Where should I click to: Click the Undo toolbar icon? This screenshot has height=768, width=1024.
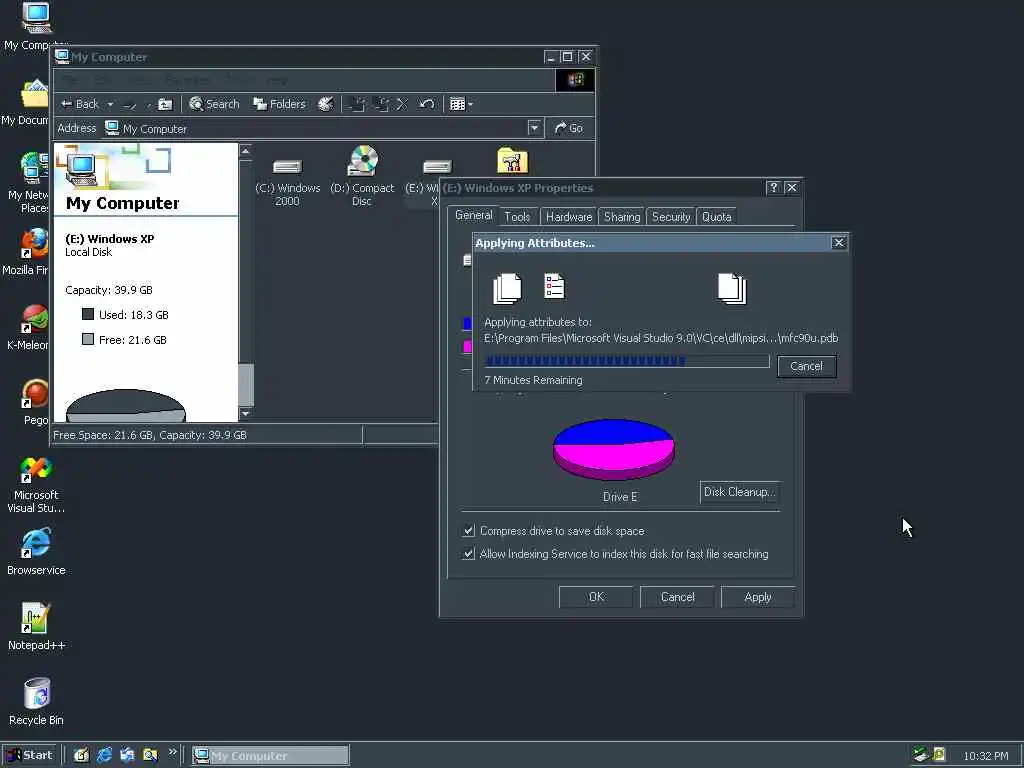click(426, 104)
